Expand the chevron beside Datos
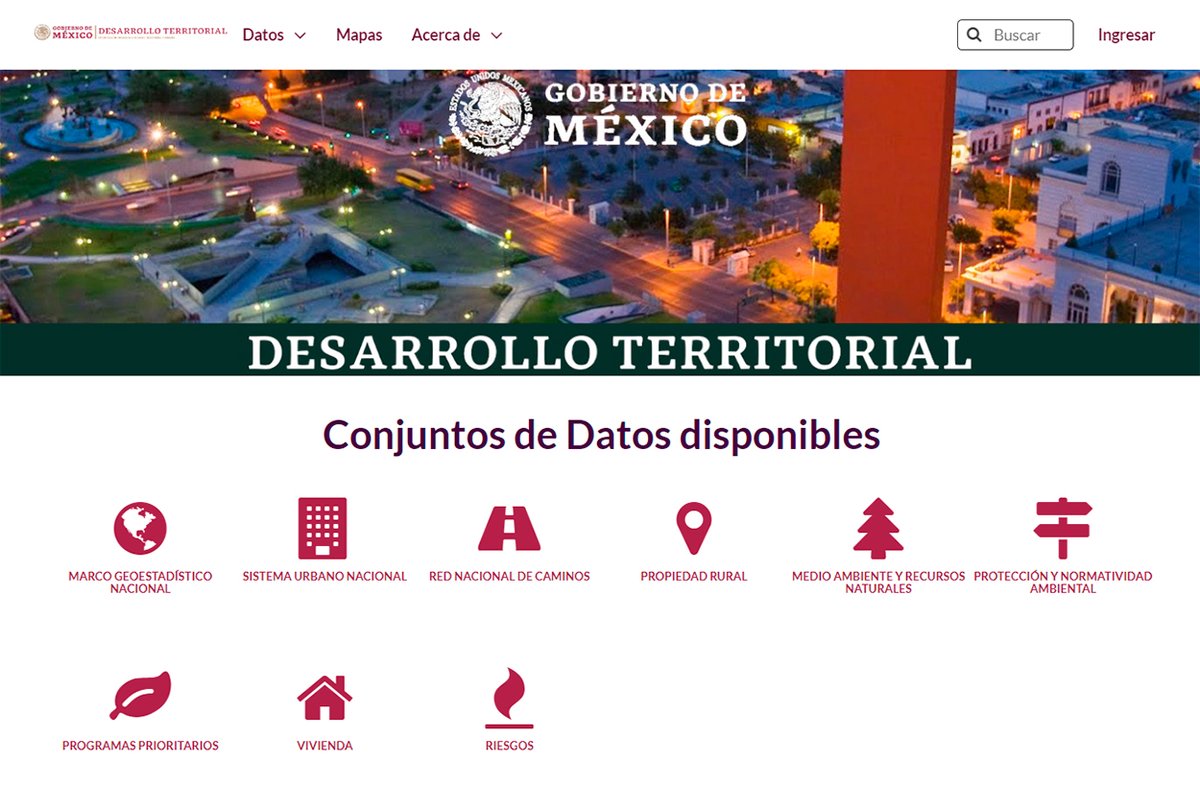 click(x=299, y=36)
